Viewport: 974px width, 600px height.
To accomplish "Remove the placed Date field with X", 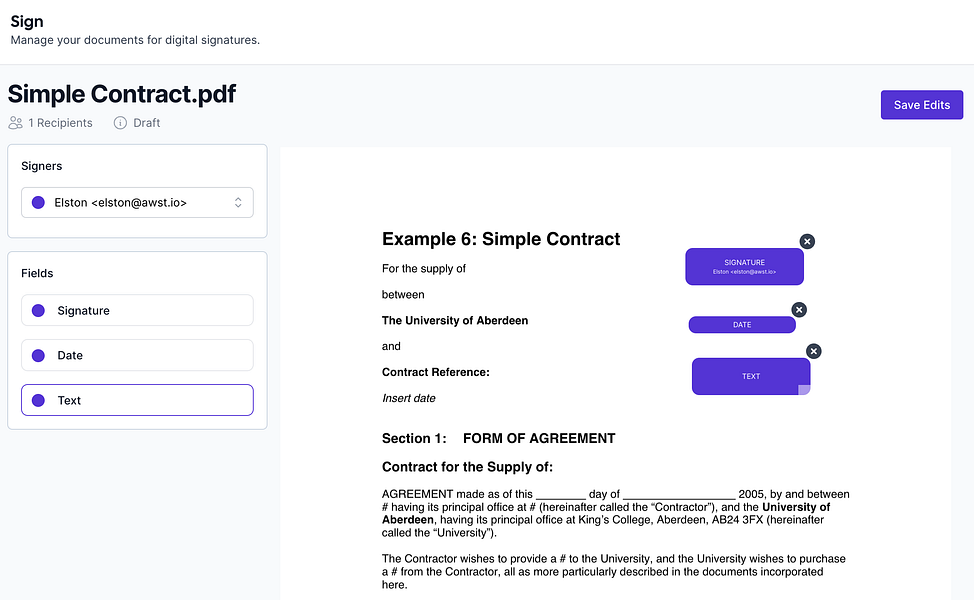I will (799, 310).
